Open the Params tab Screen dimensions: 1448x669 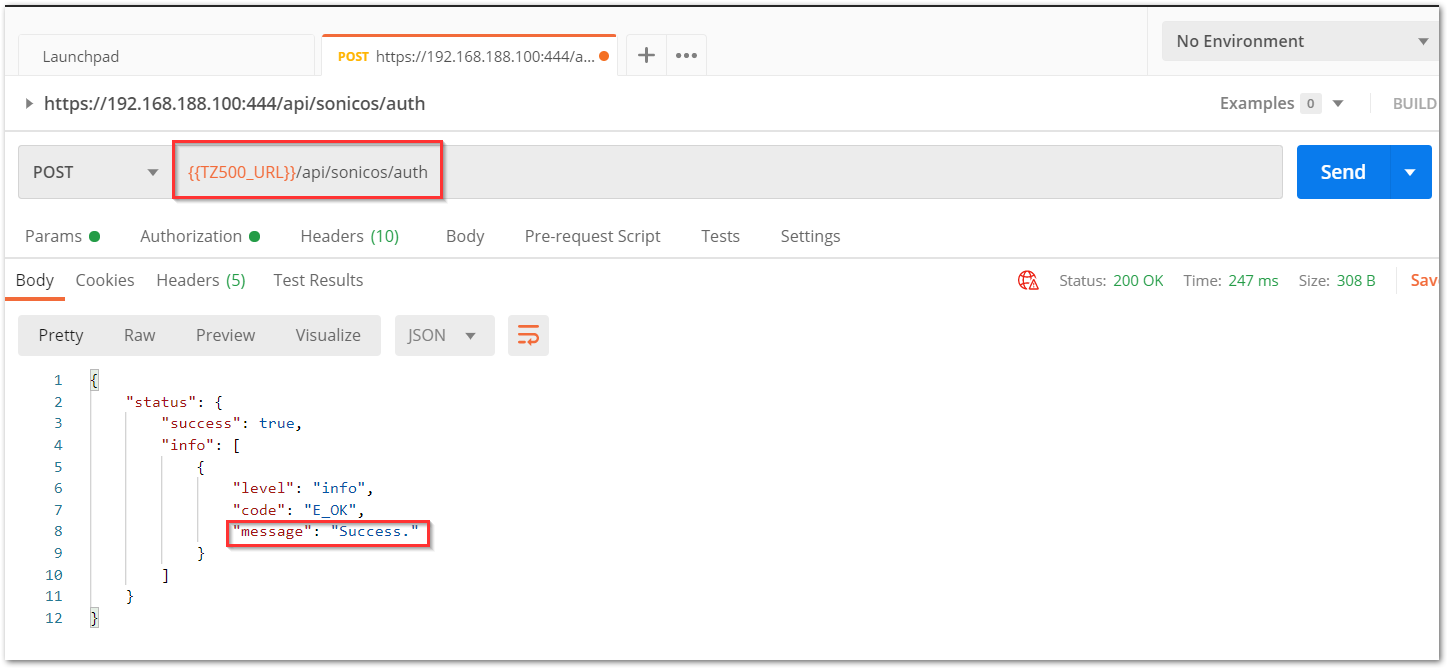point(62,236)
